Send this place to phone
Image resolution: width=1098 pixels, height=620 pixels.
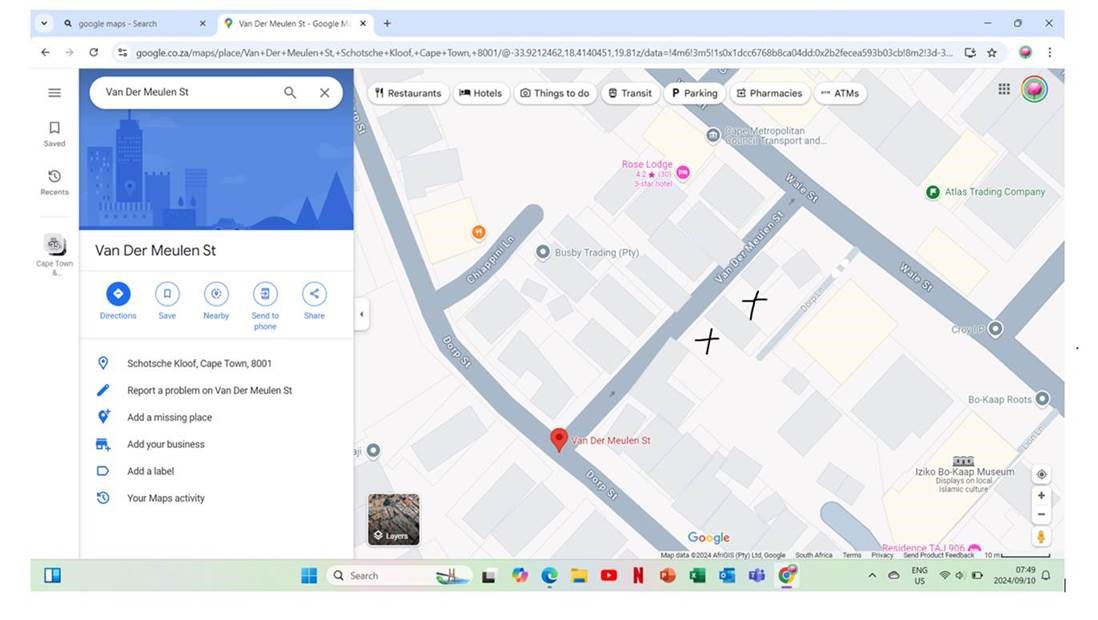point(265,305)
